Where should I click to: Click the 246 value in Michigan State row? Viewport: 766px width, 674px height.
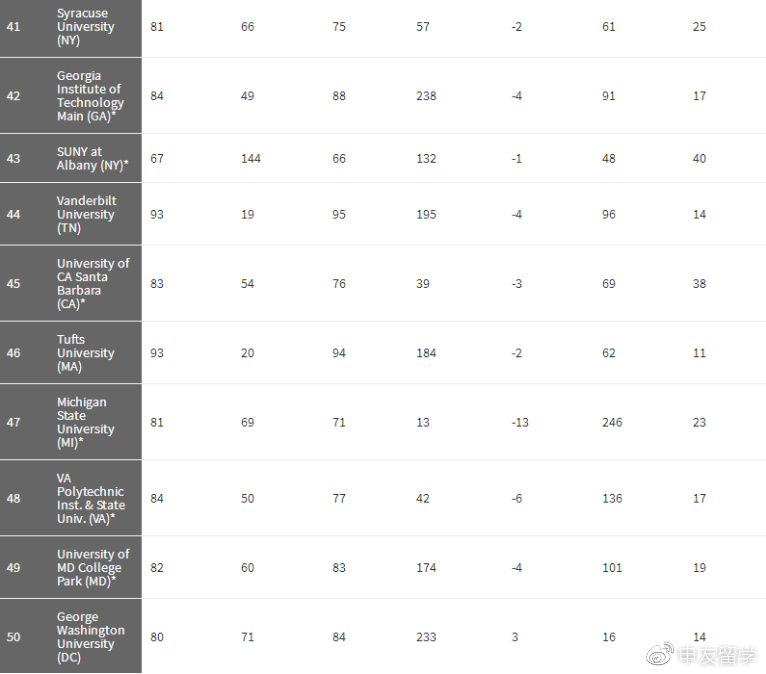pyautogui.click(x=612, y=422)
